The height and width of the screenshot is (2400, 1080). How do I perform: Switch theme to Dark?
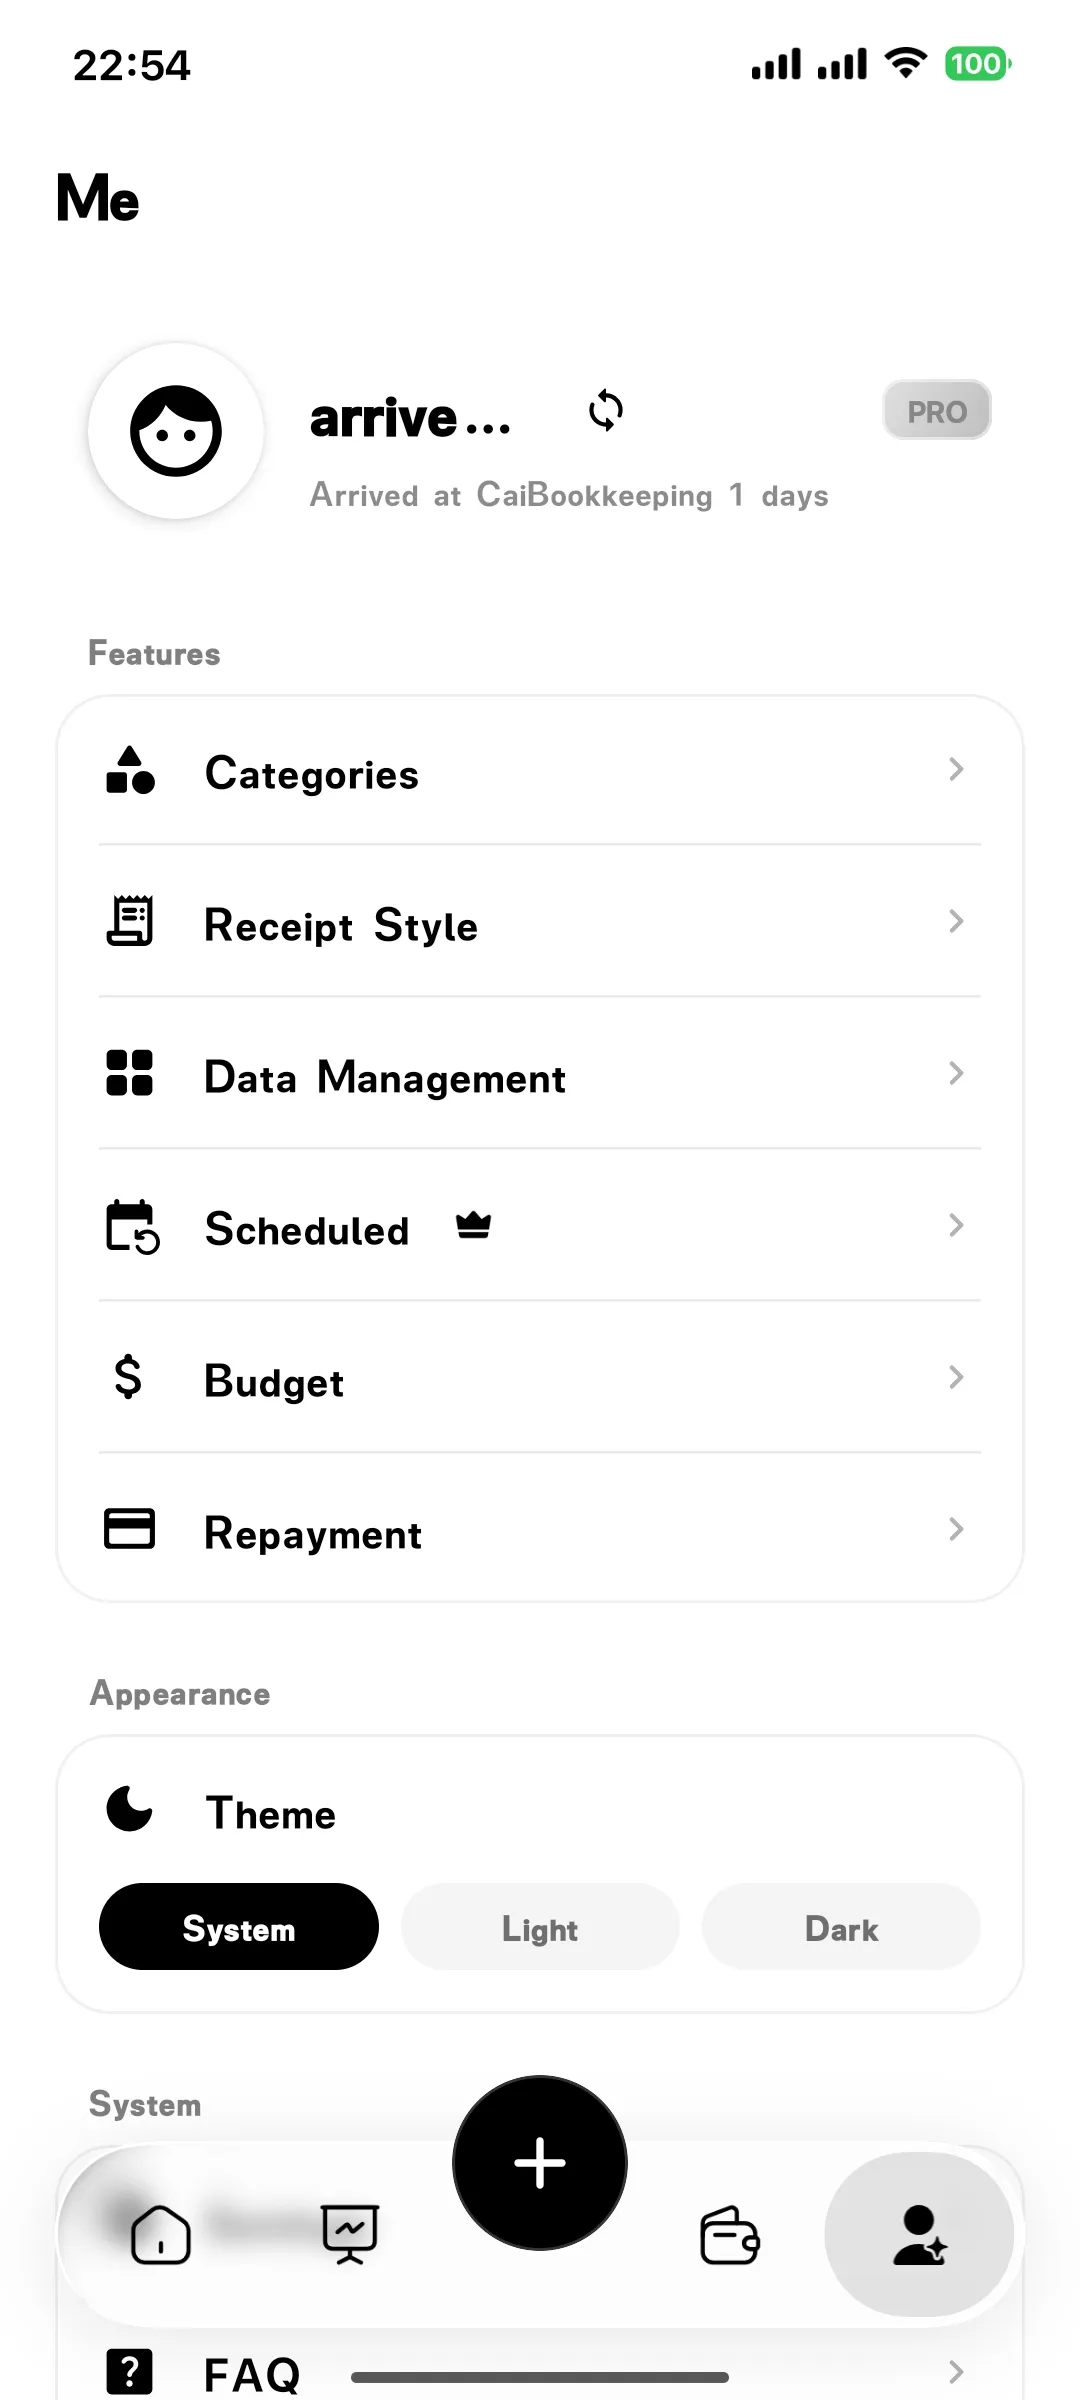[x=841, y=1927]
